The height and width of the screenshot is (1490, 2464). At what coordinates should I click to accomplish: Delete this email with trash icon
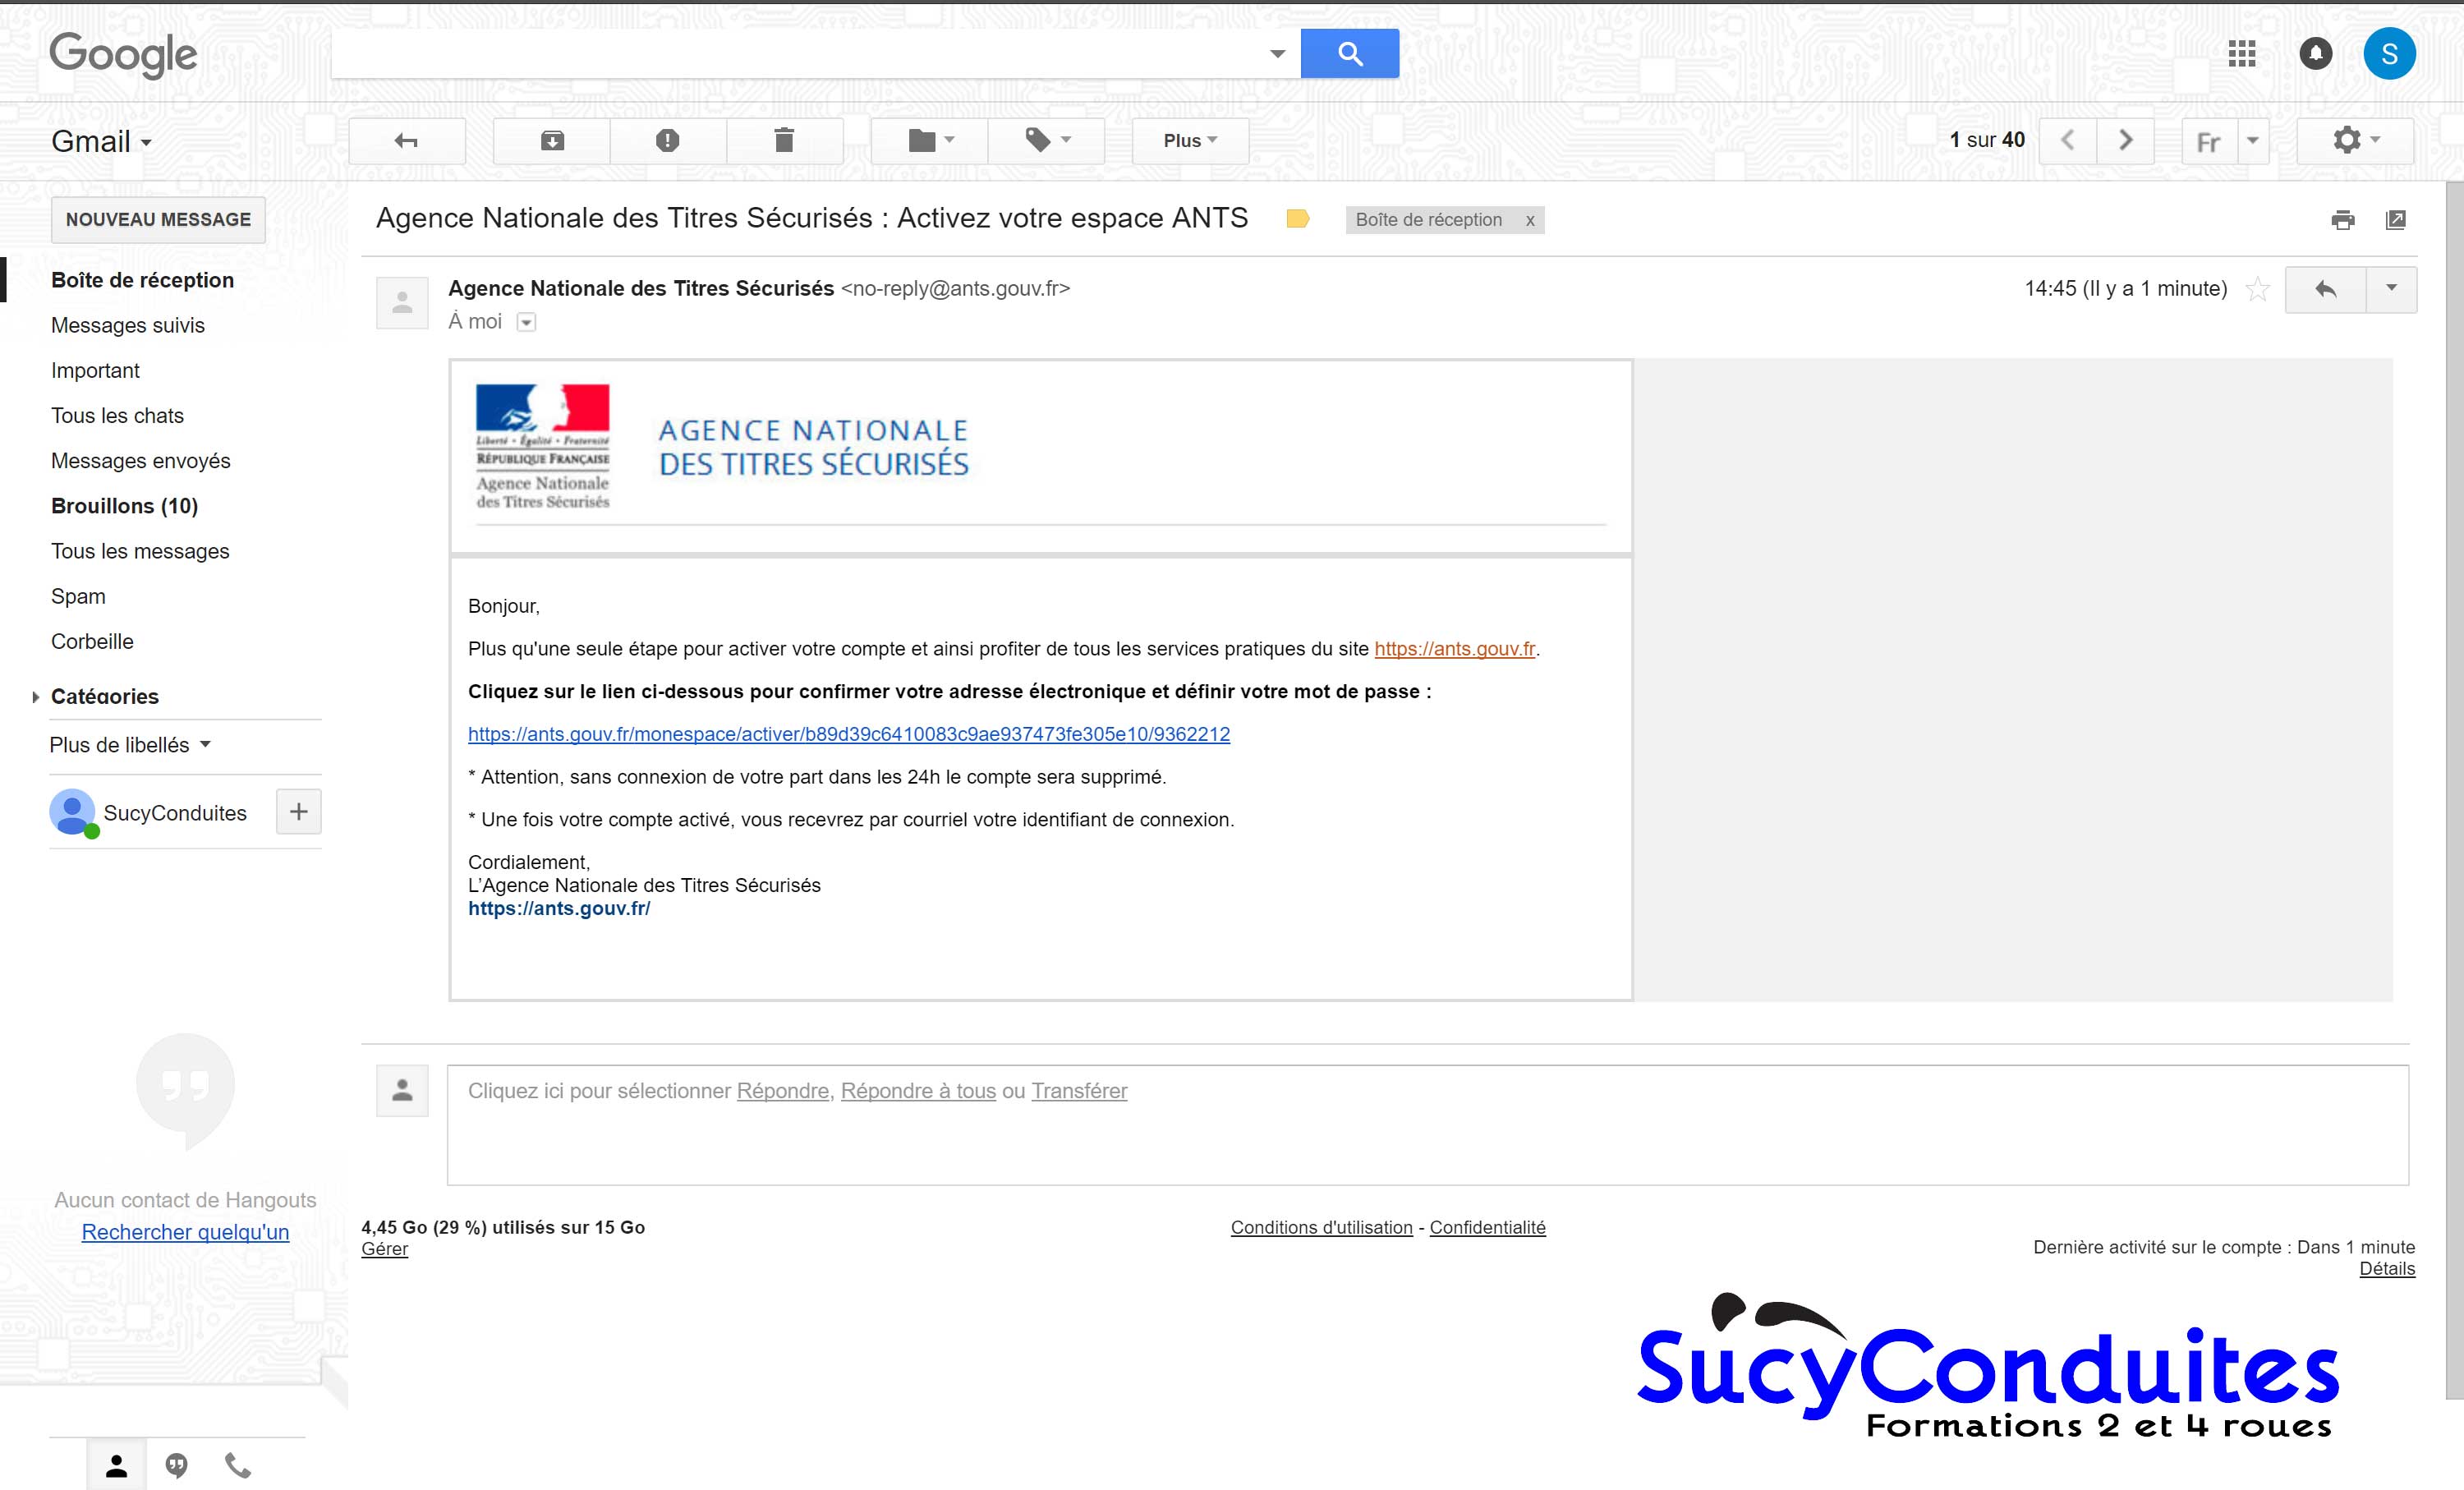coord(785,141)
